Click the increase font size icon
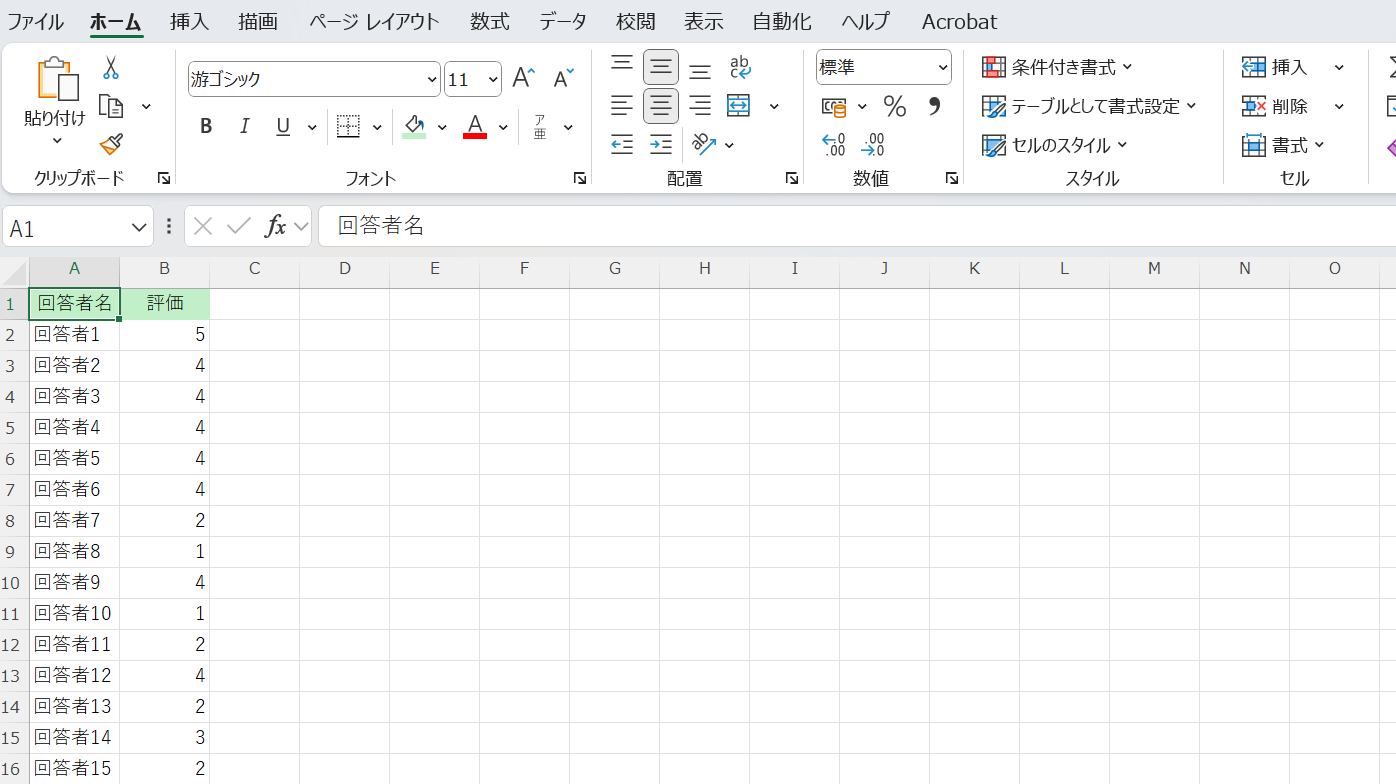Screen dimensions: 1396x784 [523, 78]
